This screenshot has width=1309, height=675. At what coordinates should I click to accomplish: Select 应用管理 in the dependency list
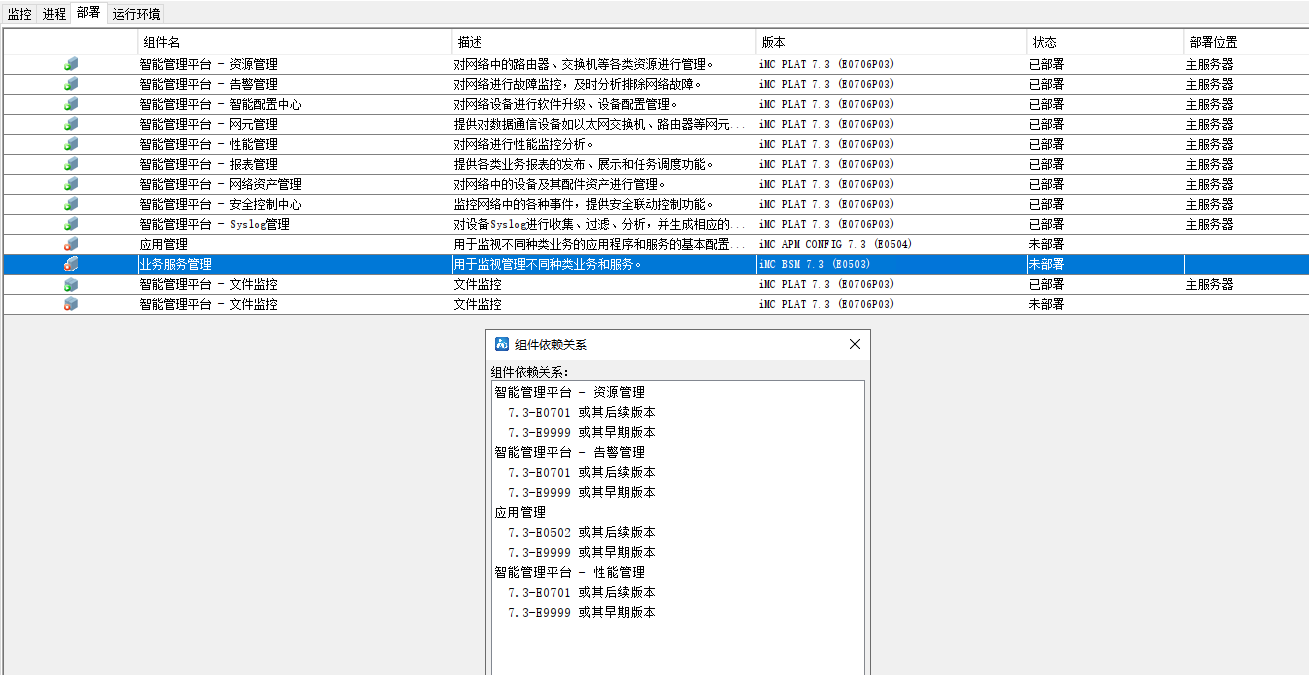(x=520, y=512)
